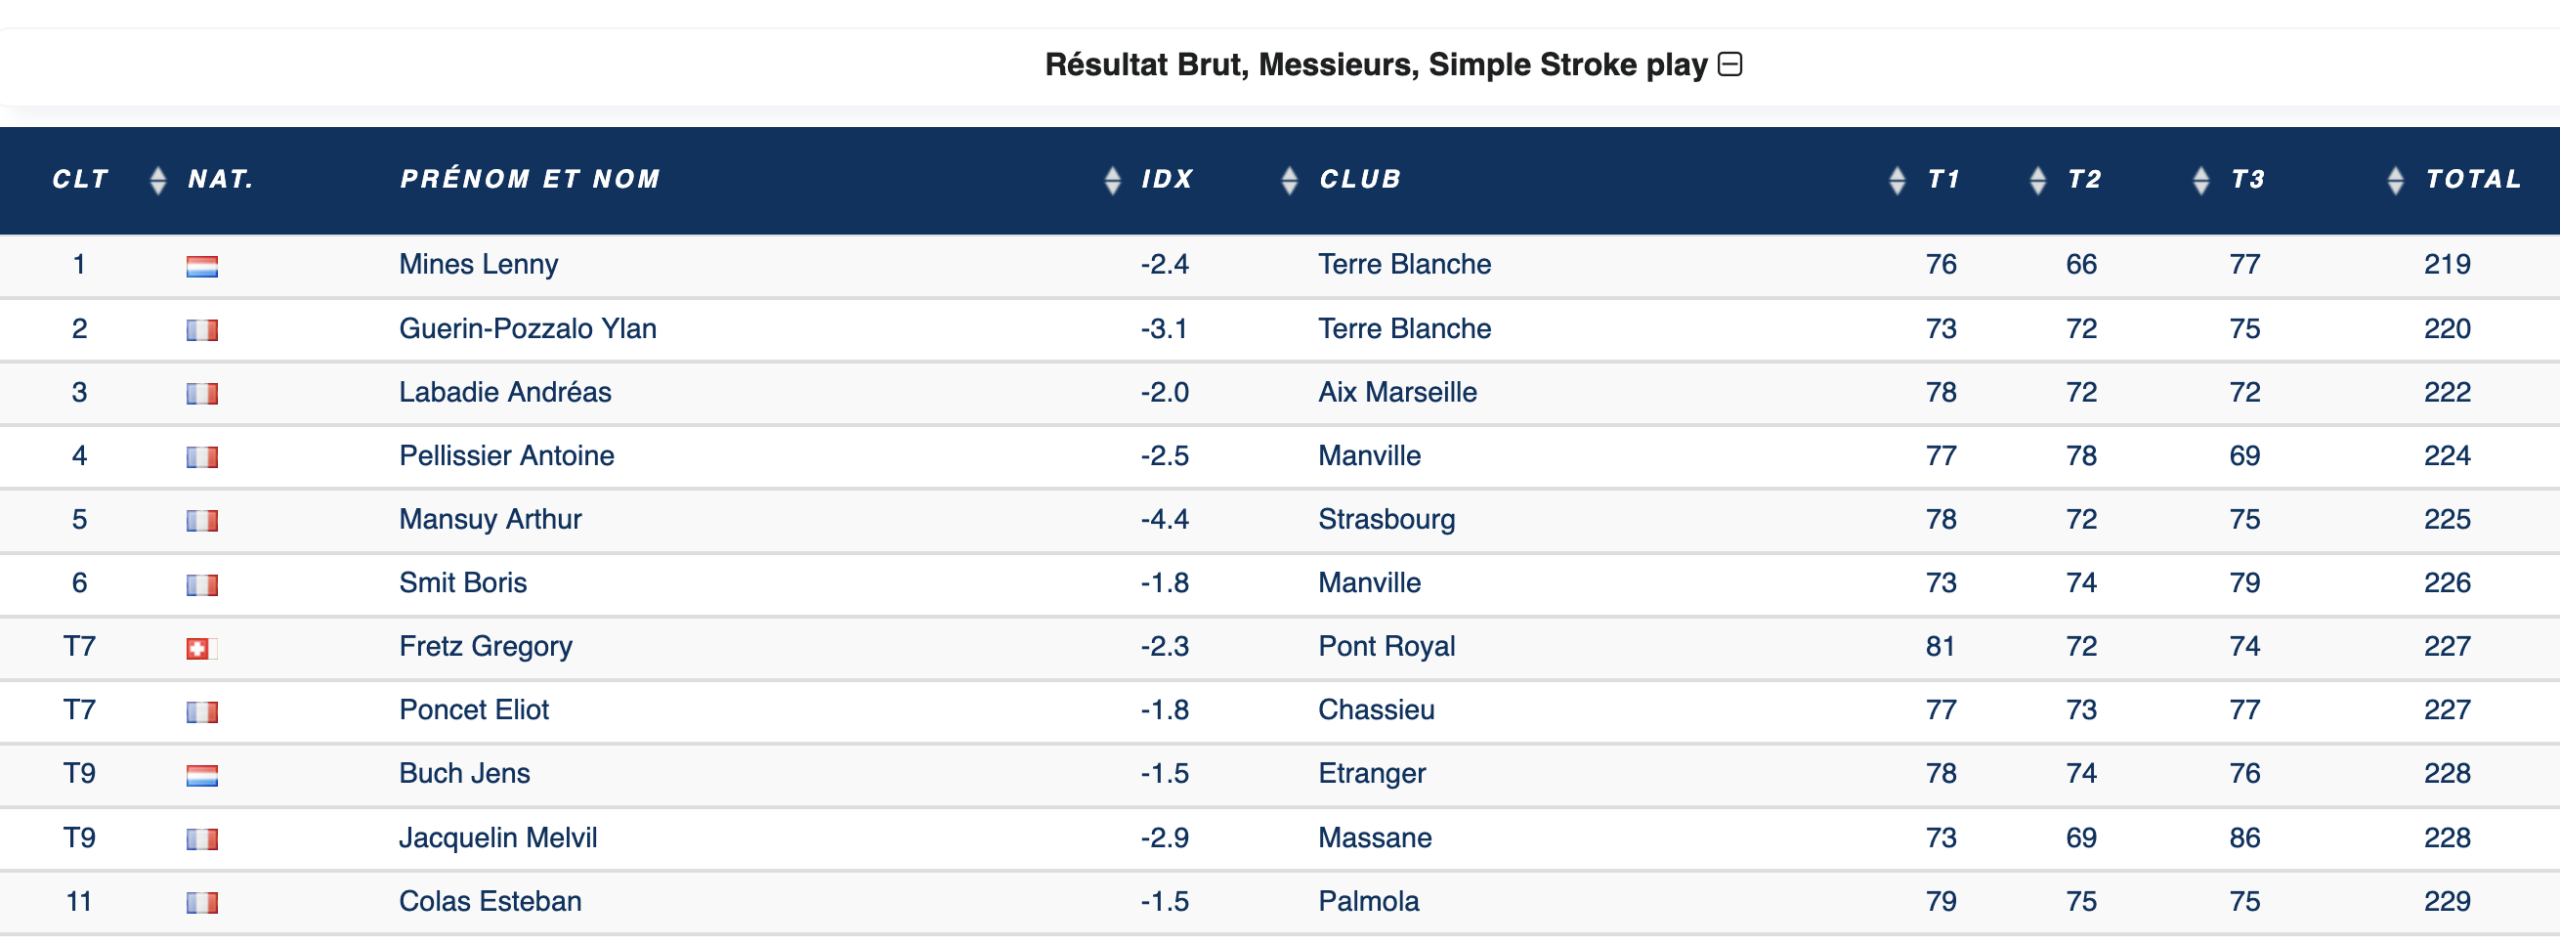Click the French flag beside Colas Esteban
Image resolution: width=2560 pixels, height=944 pixels.
[202, 903]
